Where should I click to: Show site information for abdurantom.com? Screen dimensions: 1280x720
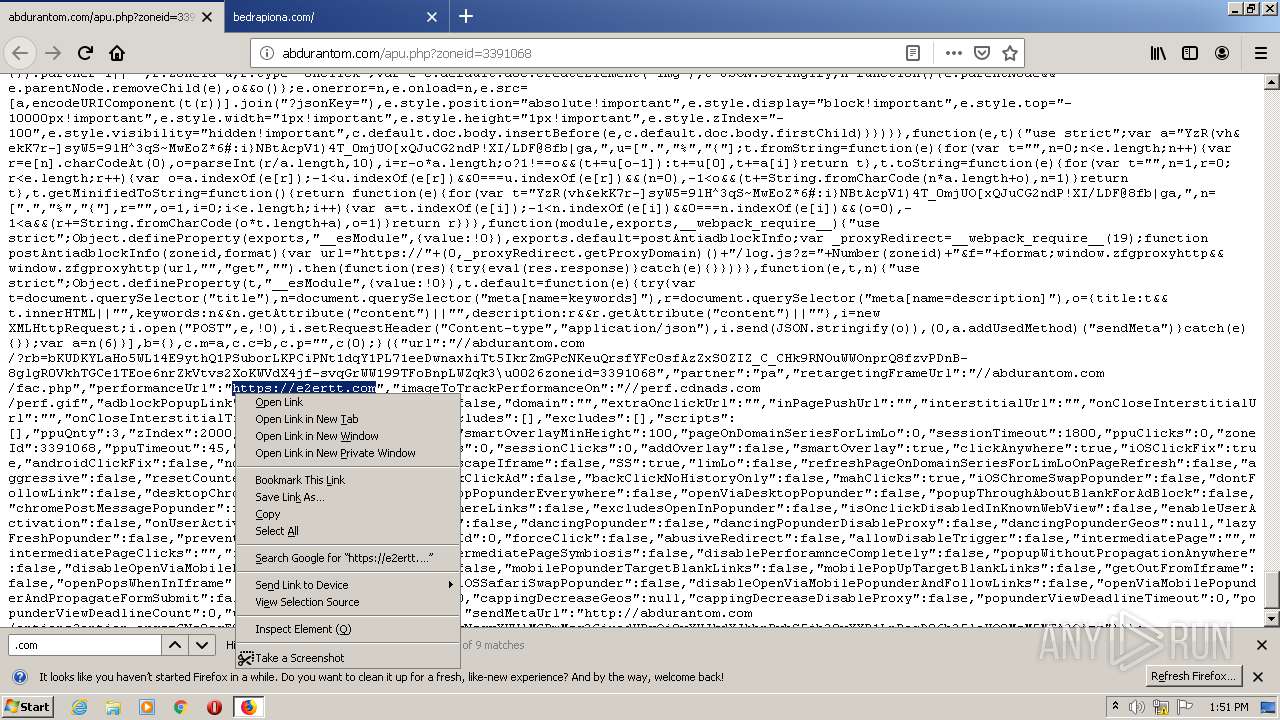tap(266, 53)
